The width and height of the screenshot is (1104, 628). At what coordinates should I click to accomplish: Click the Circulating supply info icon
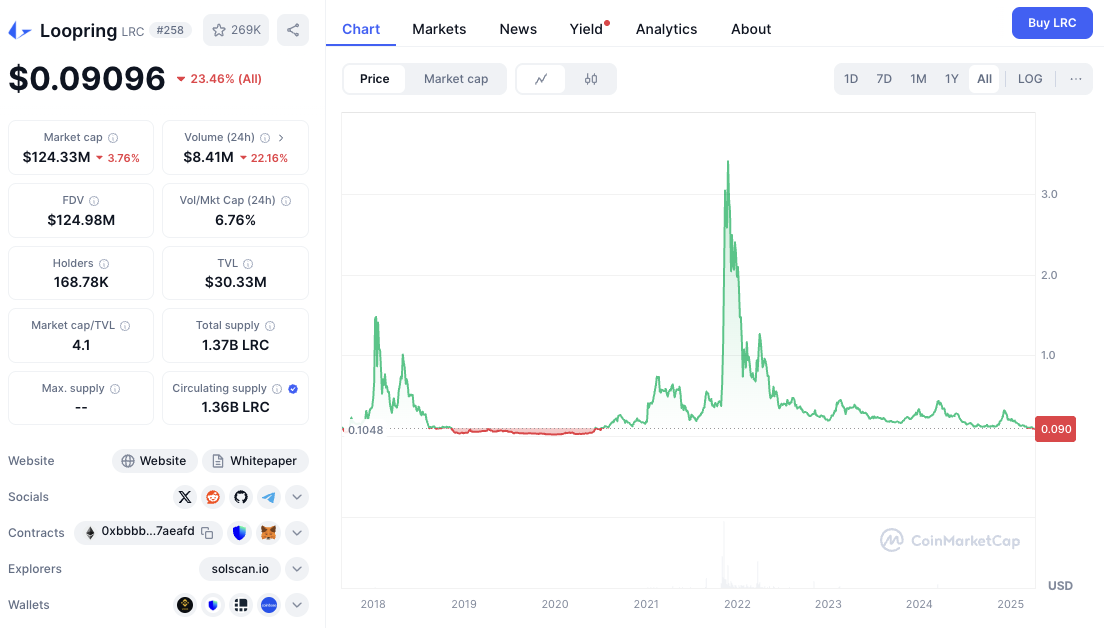(x=277, y=389)
